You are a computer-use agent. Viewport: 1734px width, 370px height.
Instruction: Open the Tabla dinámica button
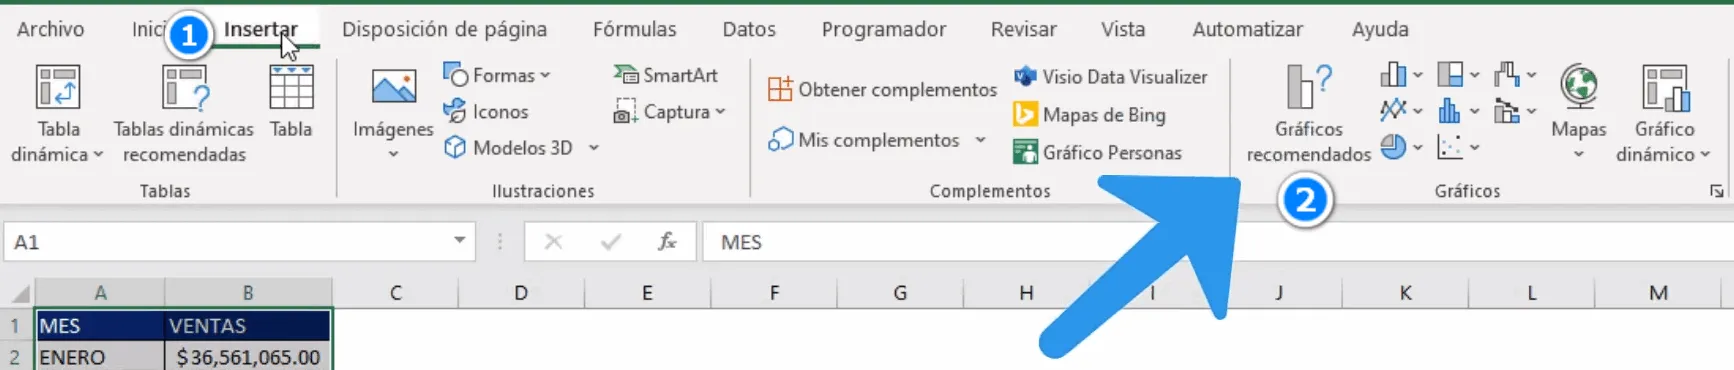tap(57, 113)
